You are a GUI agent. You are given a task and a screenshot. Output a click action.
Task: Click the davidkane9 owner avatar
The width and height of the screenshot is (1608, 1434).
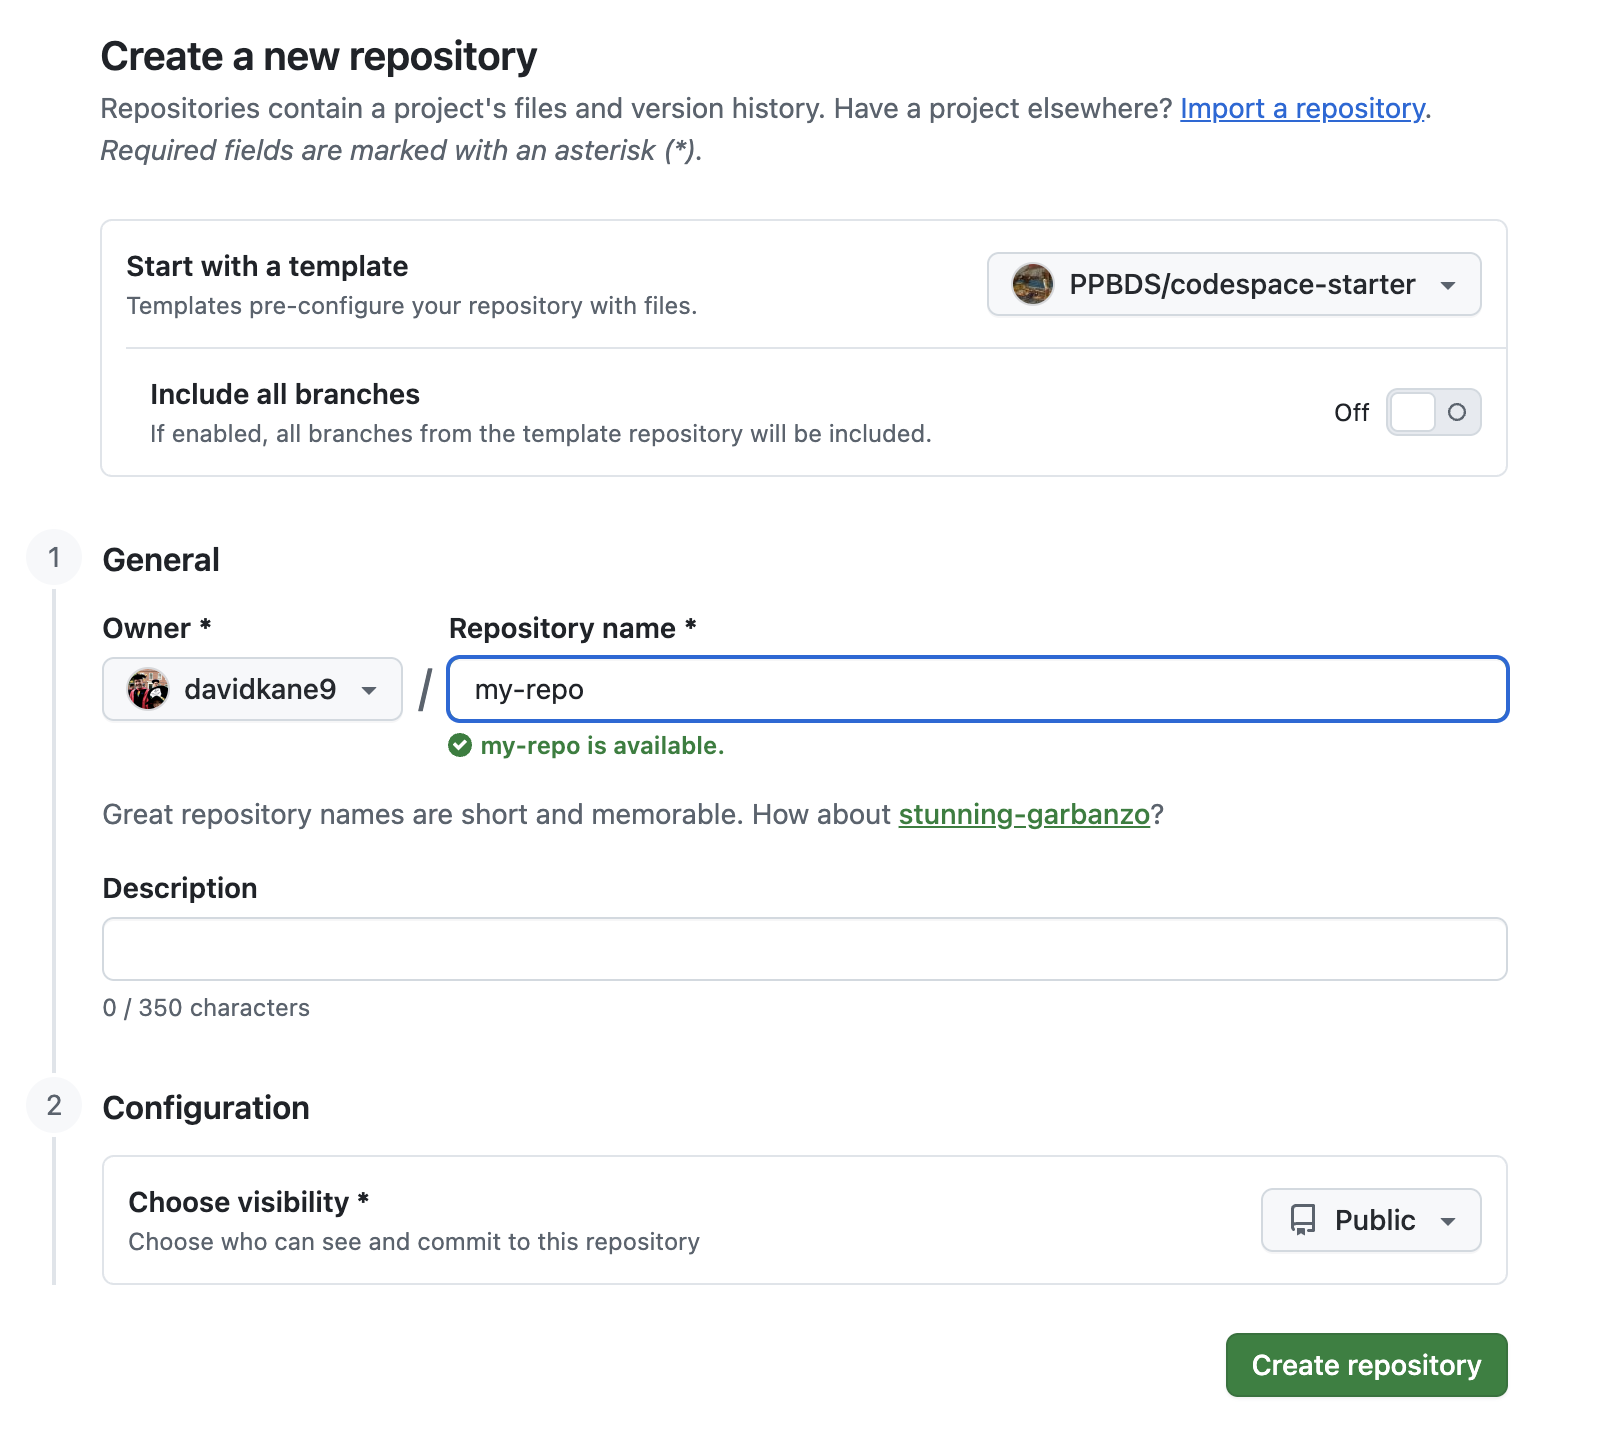click(x=148, y=689)
